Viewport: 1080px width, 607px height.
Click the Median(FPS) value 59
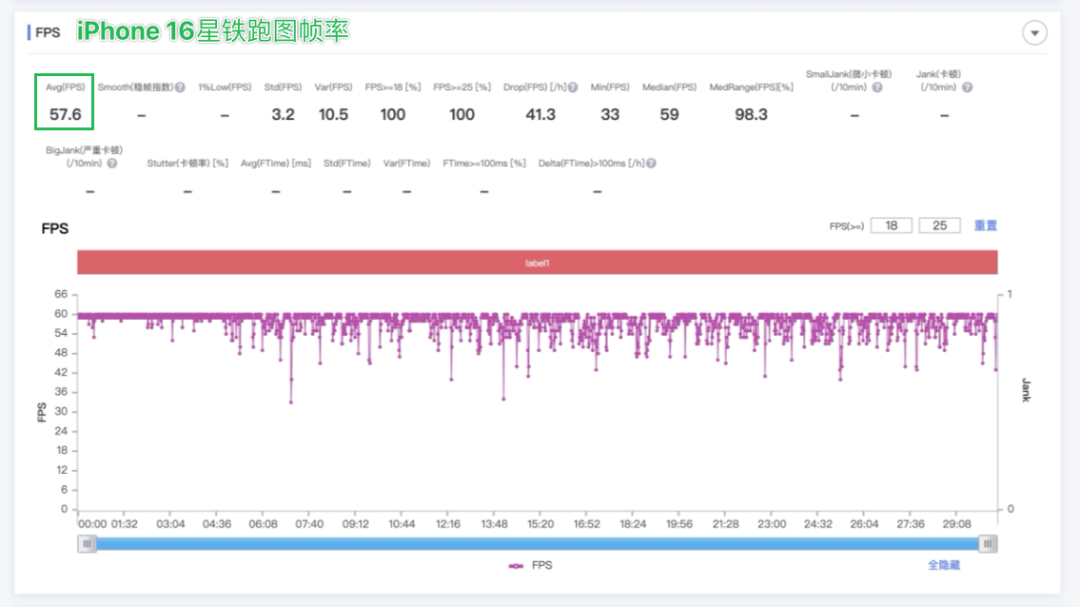pyautogui.click(x=669, y=114)
